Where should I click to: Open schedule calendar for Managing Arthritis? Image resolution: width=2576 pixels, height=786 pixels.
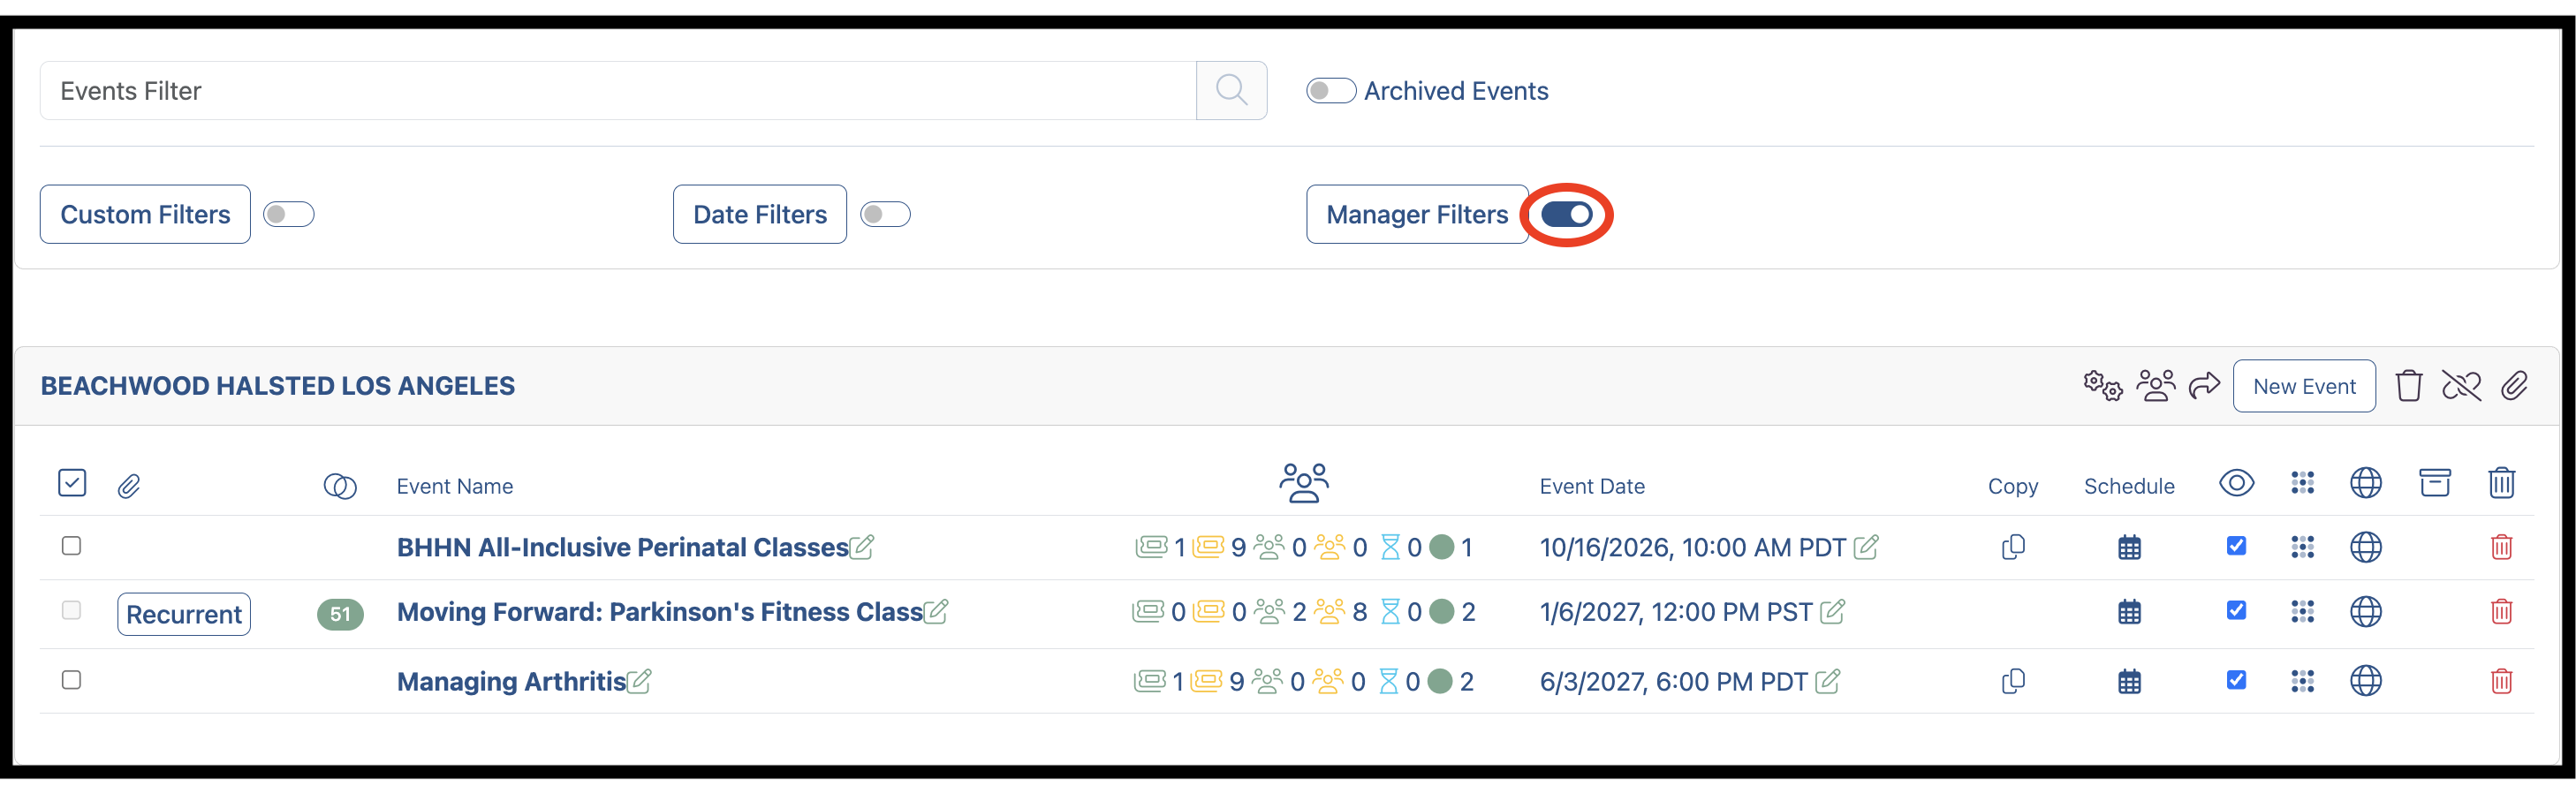pyautogui.click(x=2129, y=682)
